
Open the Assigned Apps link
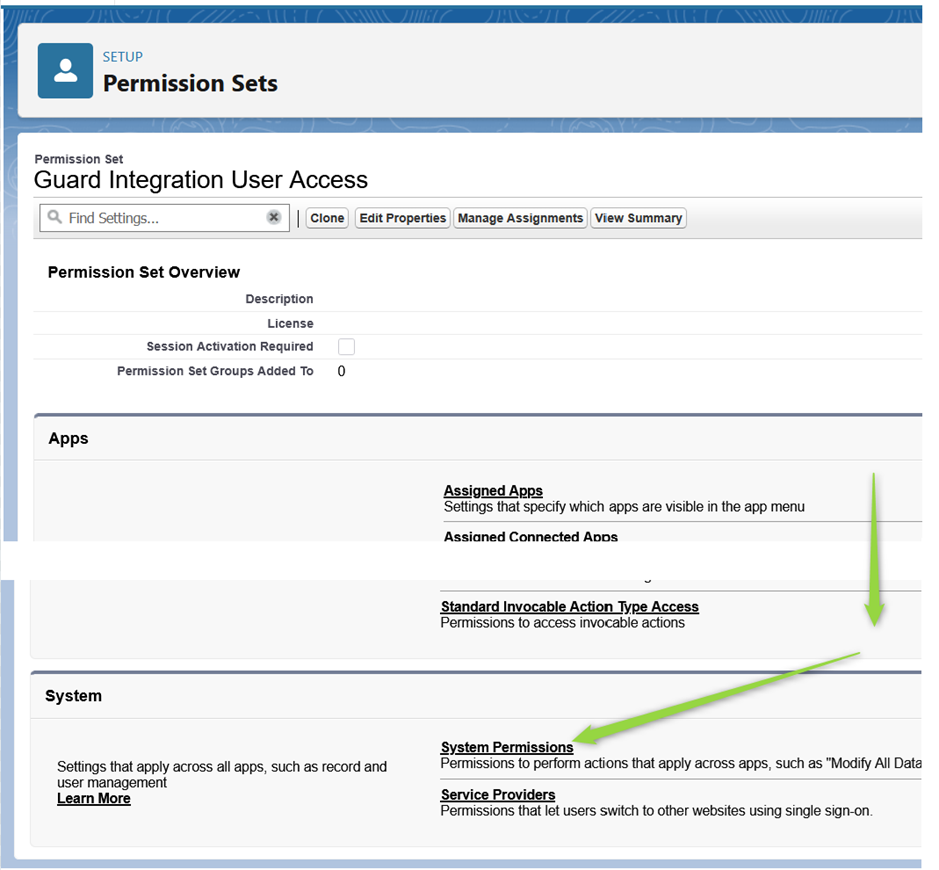[493, 491]
